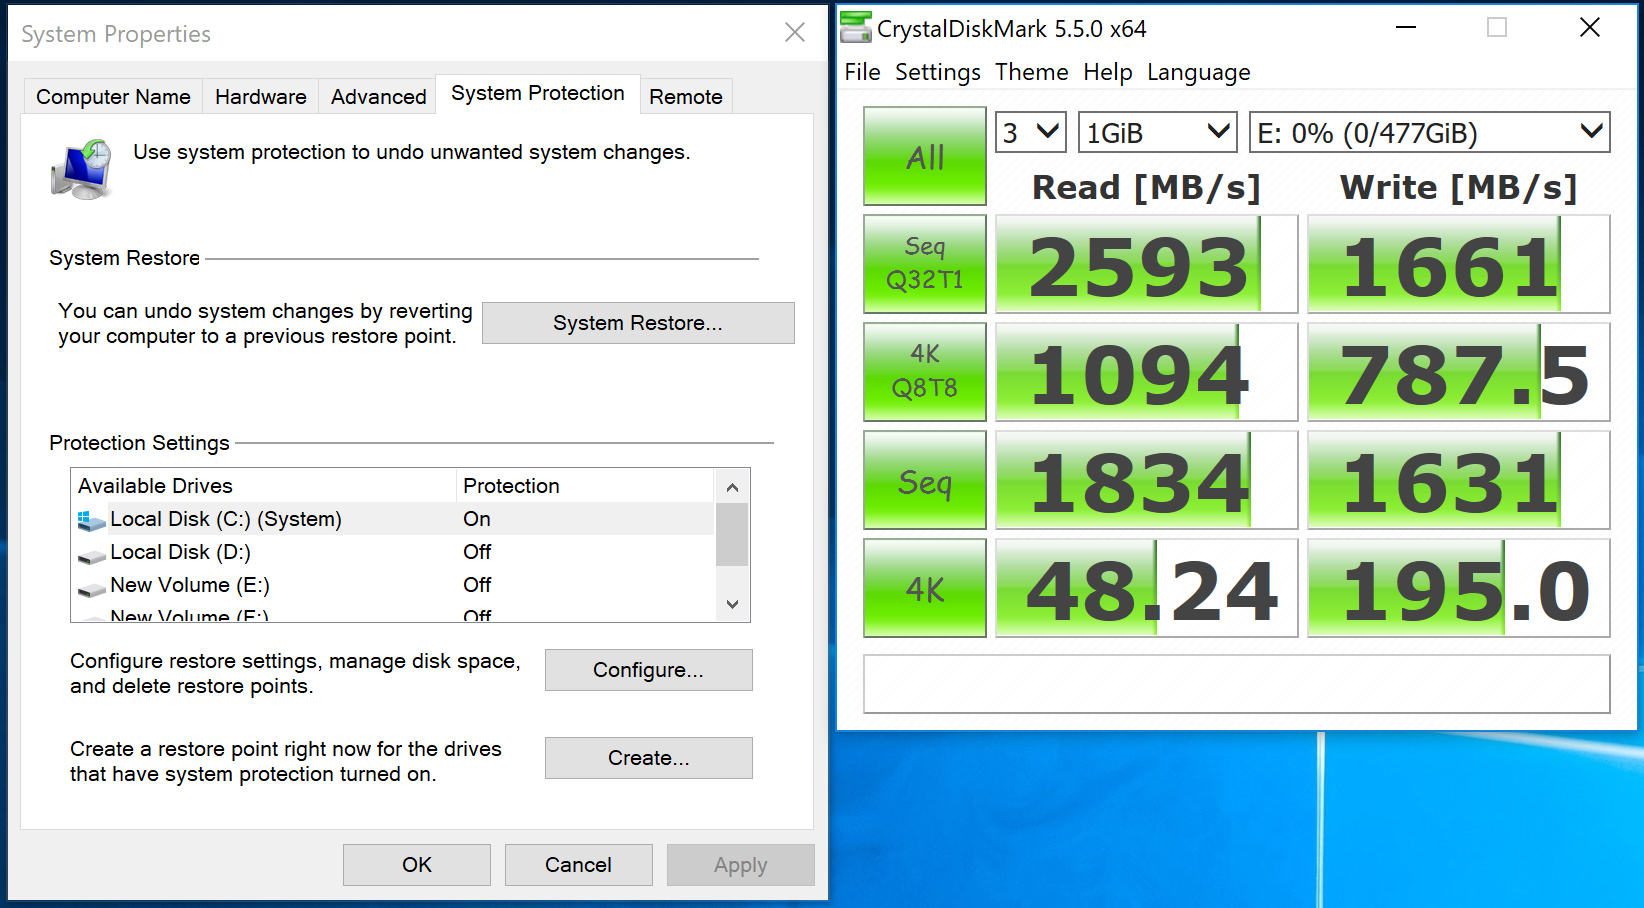1644x908 pixels.
Task: Open the test count dropdown showing 3
Action: click(1030, 133)
